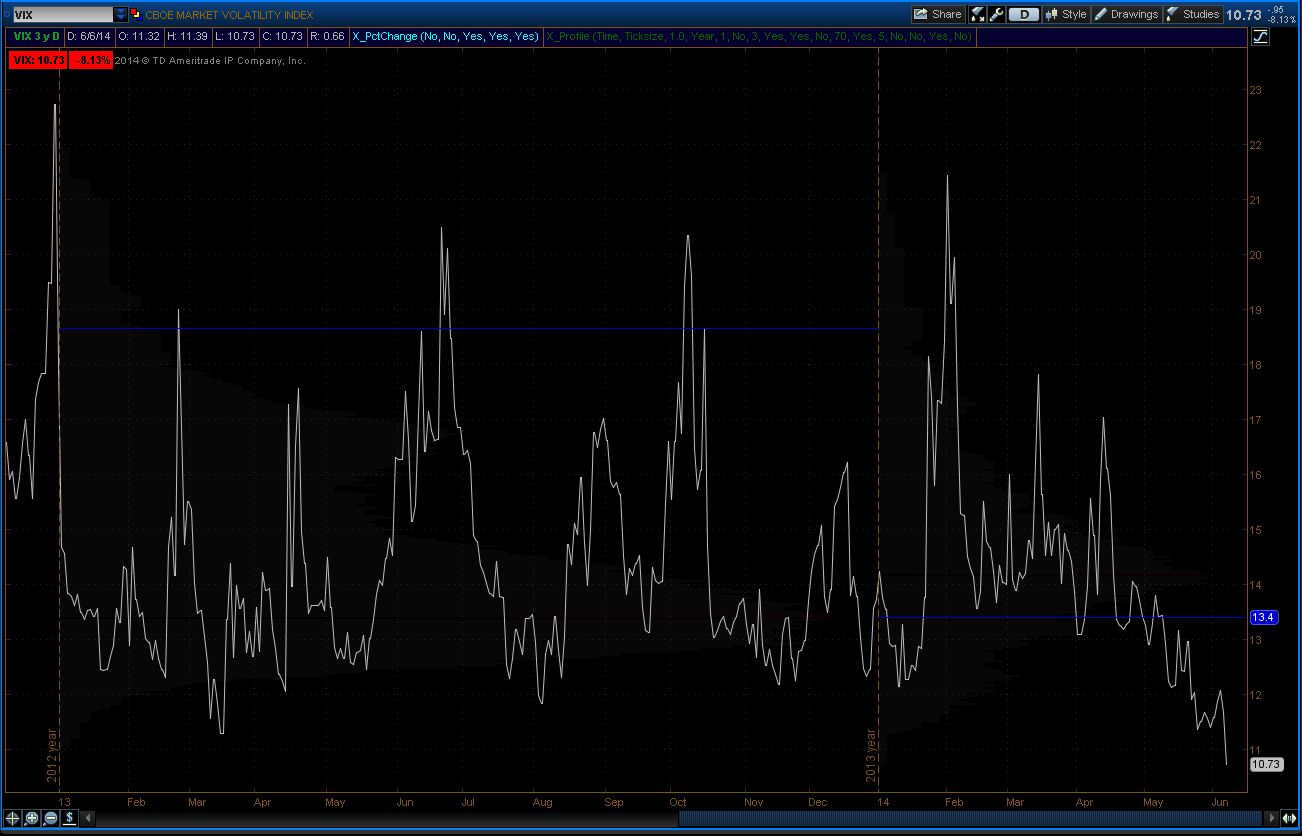Click the small circle left of VIX field
The image size is (1302, 836).
(x=5, y=15)
